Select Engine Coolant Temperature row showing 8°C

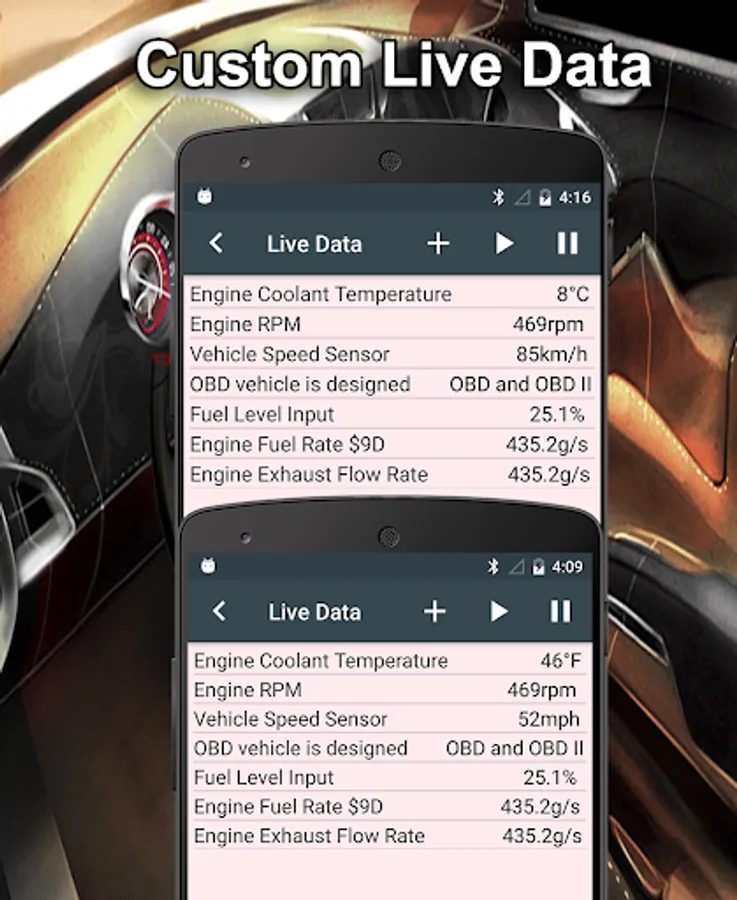391,294
